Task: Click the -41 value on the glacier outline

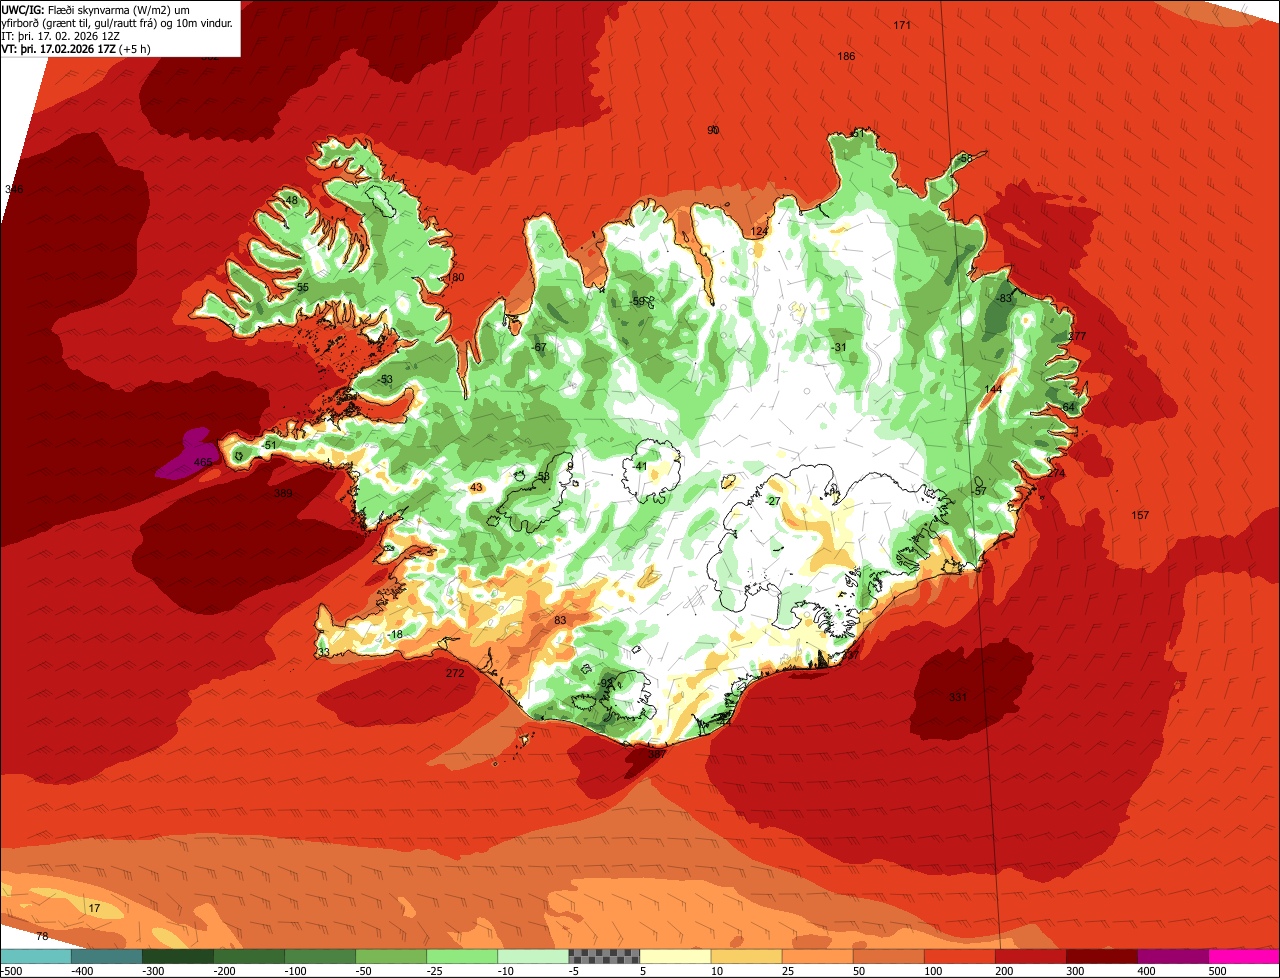Action: click(x=640, y=467)
